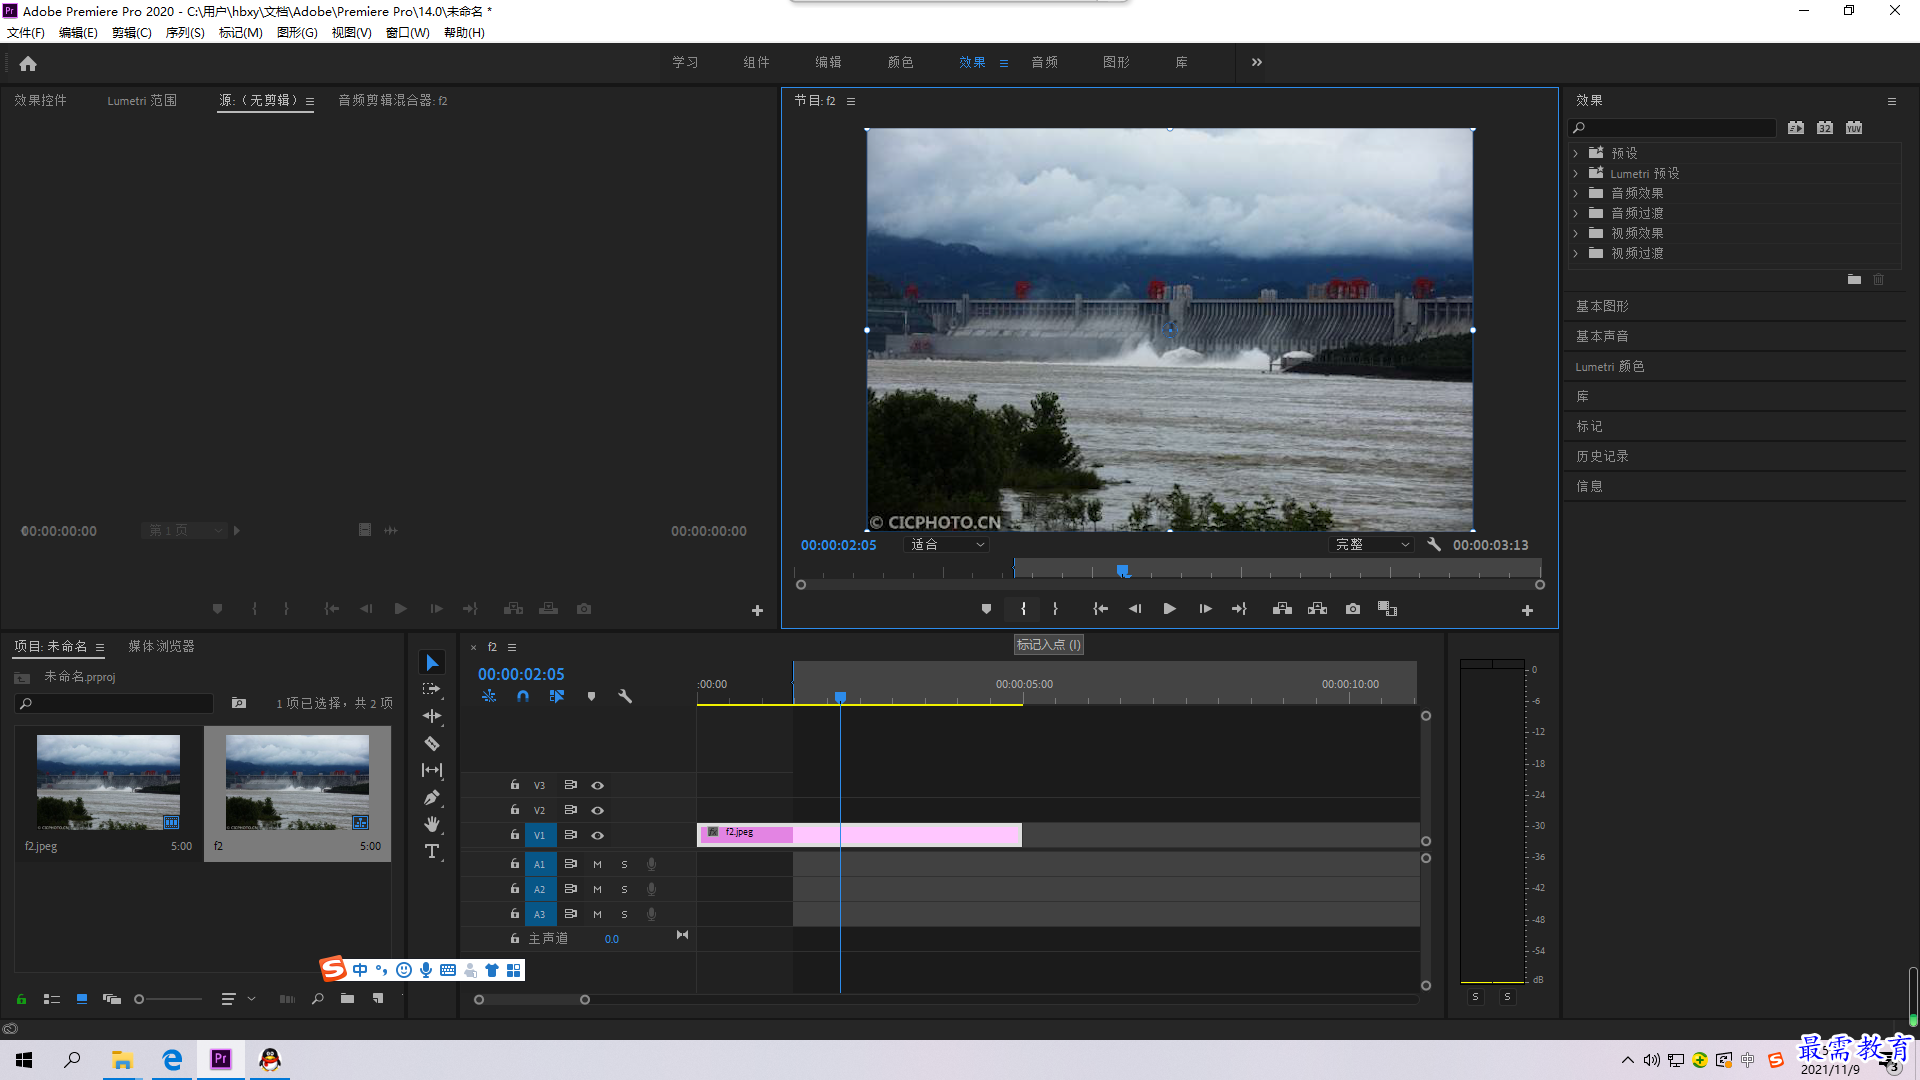Open the 窗口(W) menu
The height and width of the screenshot is (1080, 1920).
[x=407, y=33]
